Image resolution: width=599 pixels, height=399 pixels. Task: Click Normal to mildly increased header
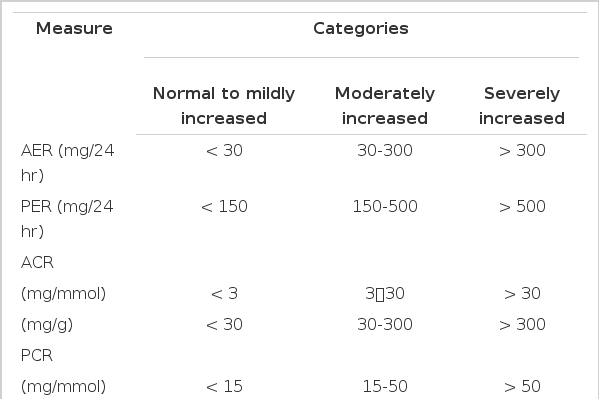click(x=224, y=105)
